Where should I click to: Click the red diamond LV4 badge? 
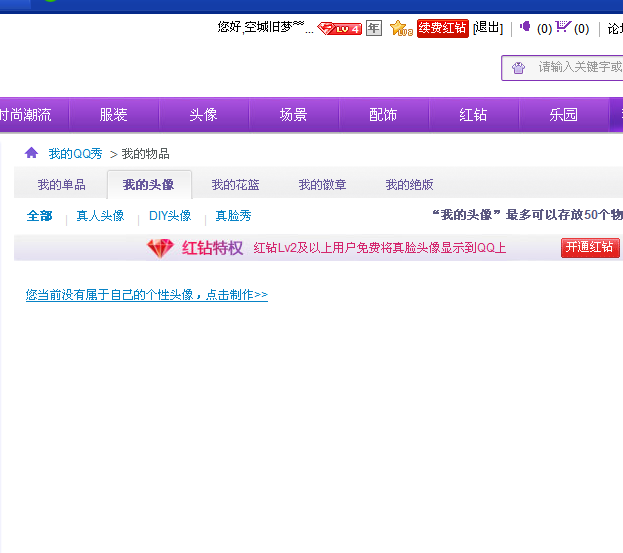coord(339,29)
